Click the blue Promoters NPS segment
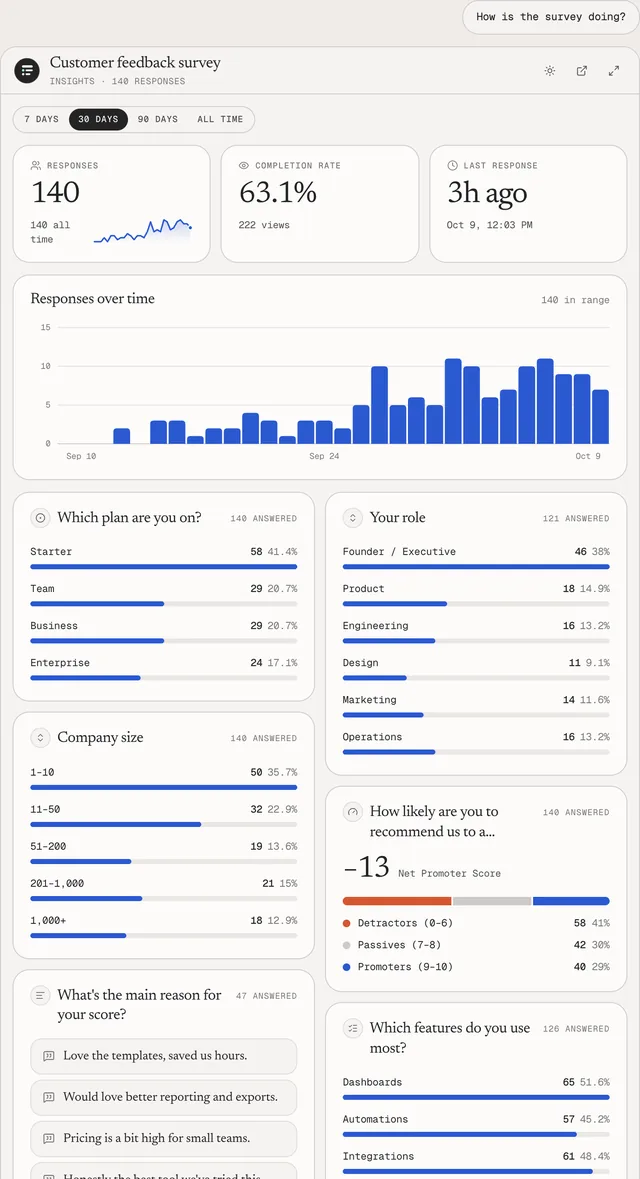The height and width of the screenshot is (1179, 640). point(572,901)
